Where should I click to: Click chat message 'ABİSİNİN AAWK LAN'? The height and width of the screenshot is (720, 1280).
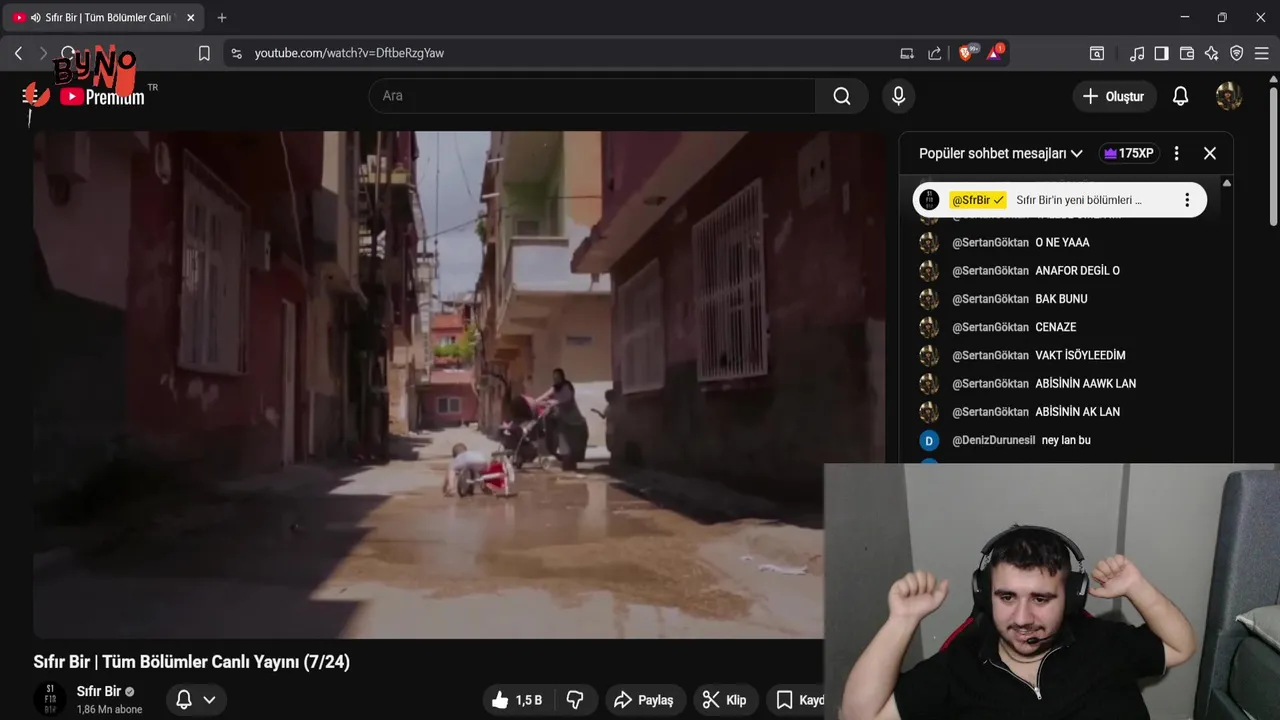point(1085,384)
